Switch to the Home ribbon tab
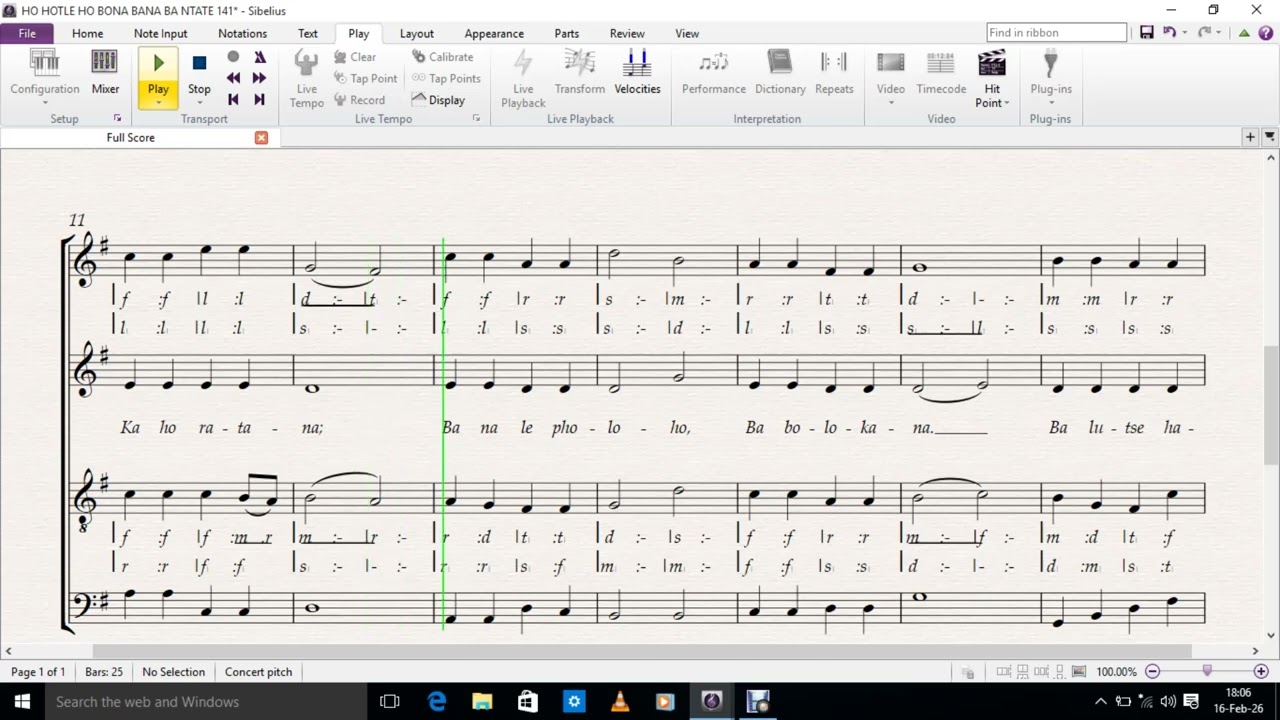This screenshot has height=720, width=1280. 87,33
